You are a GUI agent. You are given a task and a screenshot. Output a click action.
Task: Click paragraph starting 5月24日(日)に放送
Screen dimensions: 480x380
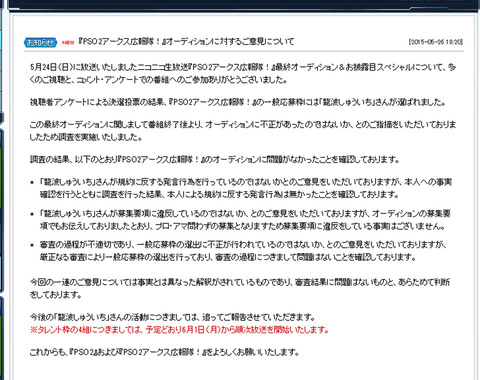[x=243, y=73]
